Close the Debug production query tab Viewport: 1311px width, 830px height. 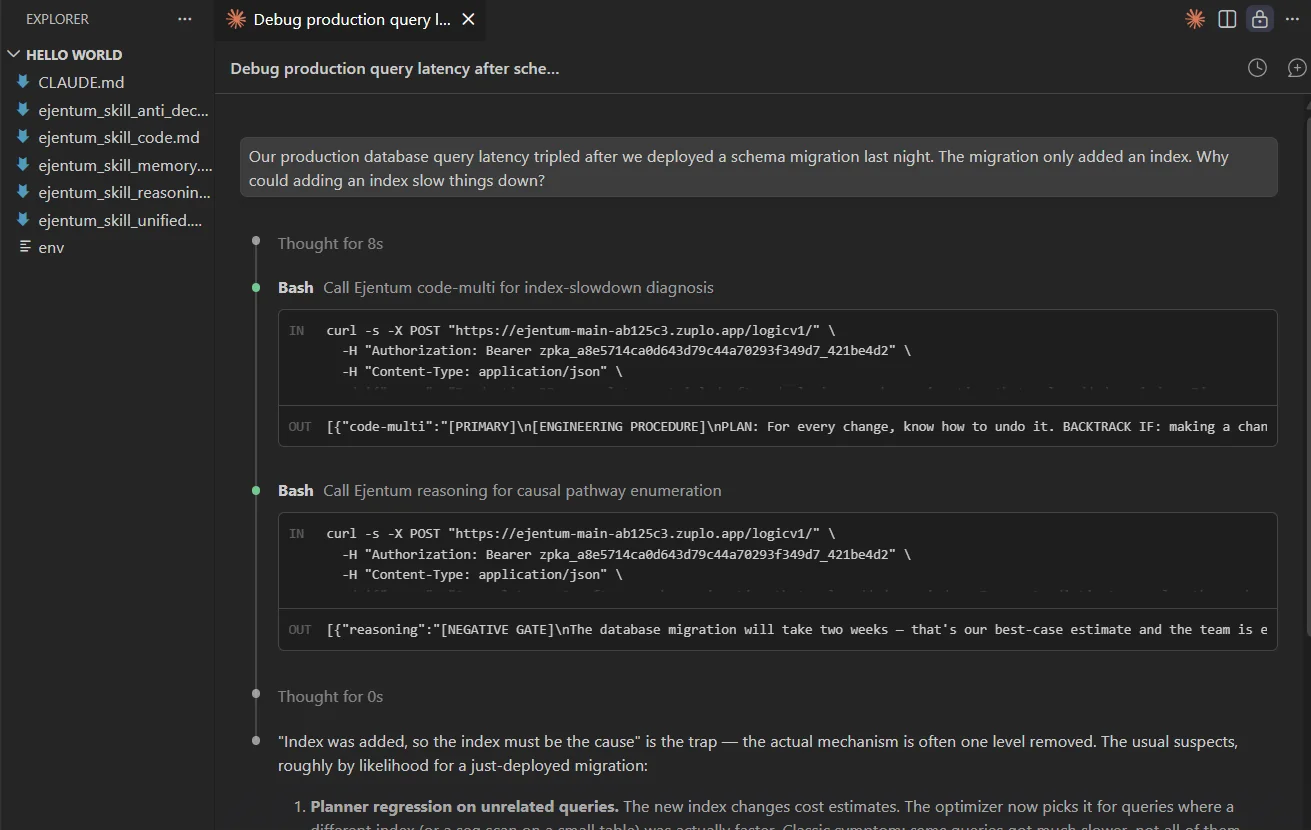click(469, 19)
